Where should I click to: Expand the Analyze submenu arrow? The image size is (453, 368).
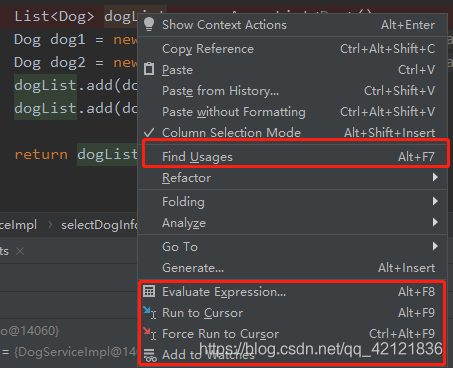(435, 222)
